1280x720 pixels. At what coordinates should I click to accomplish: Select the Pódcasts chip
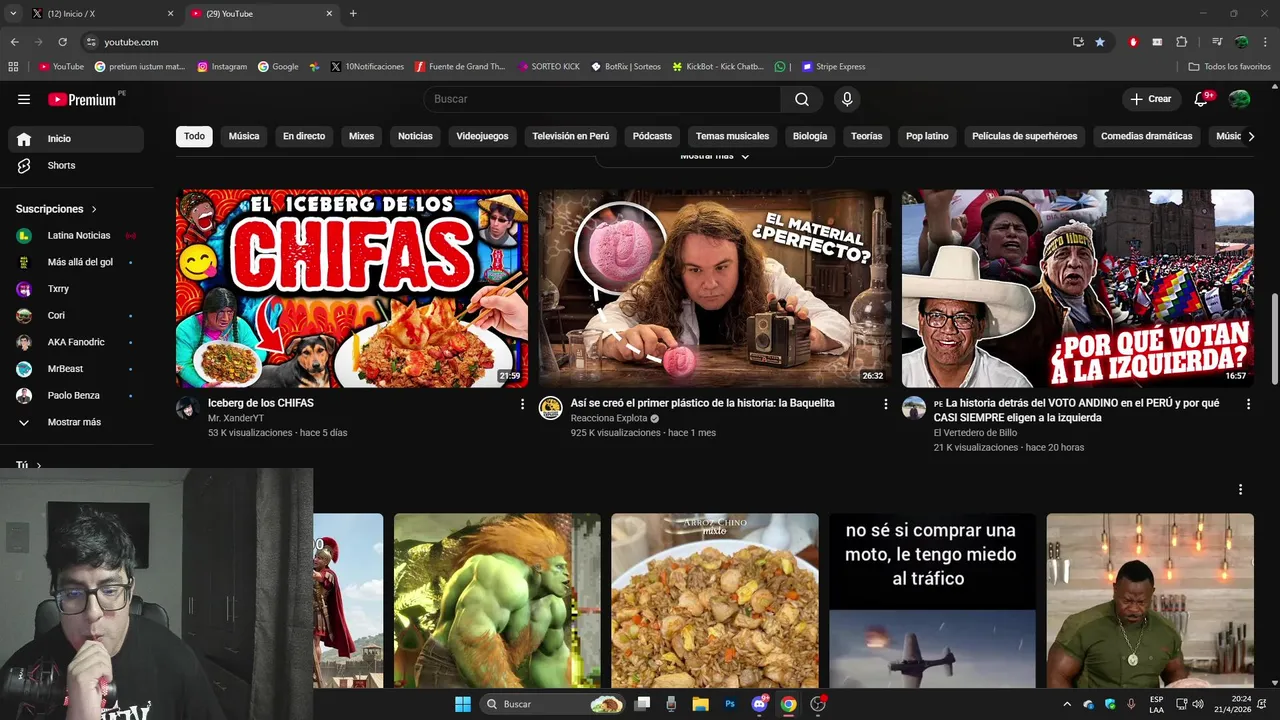(x=652, y=136)
